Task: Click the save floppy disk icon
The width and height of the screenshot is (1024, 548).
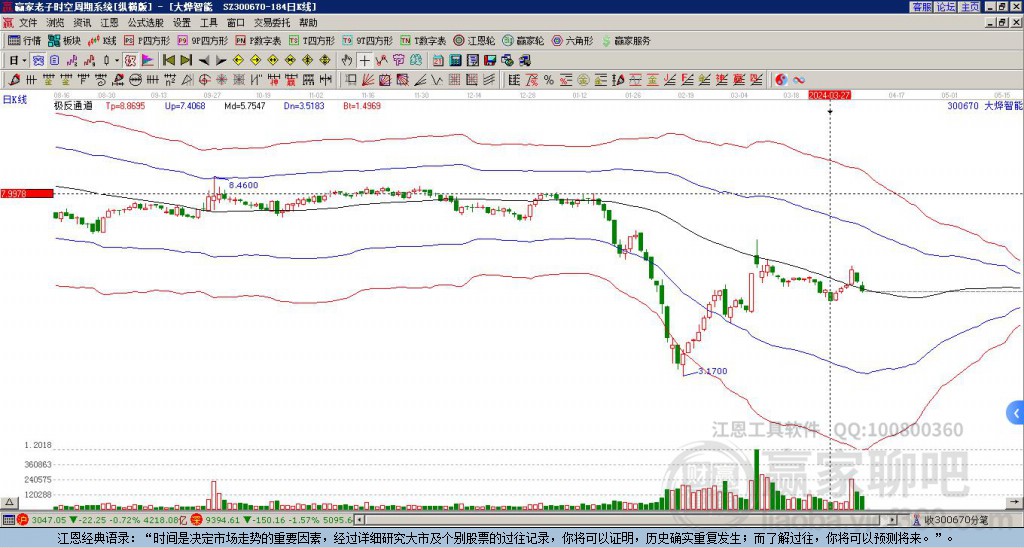Action: pos(490,61)
